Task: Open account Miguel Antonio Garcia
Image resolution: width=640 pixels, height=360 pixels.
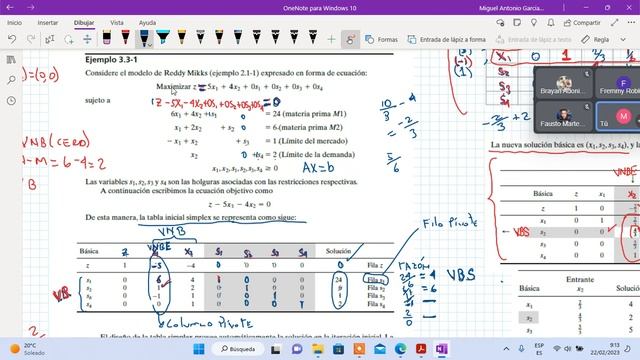Action: click(x=511, y=8)
